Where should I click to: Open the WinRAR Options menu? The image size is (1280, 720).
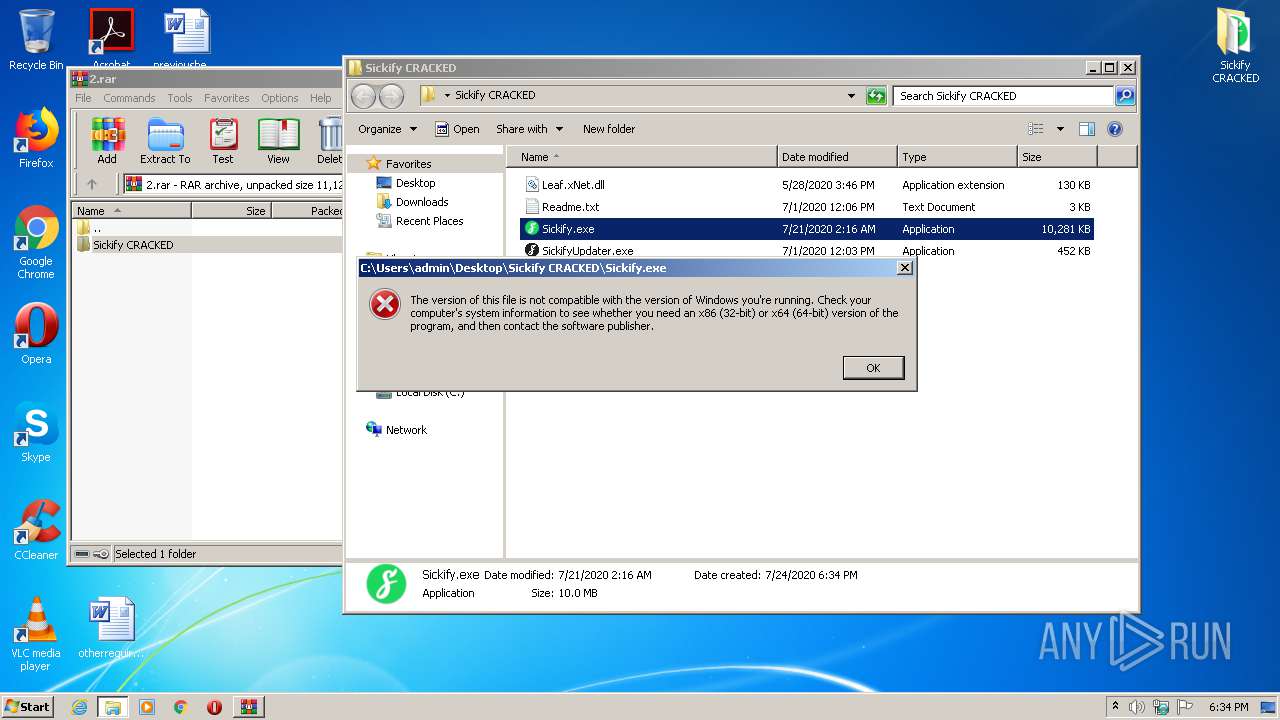280,98
